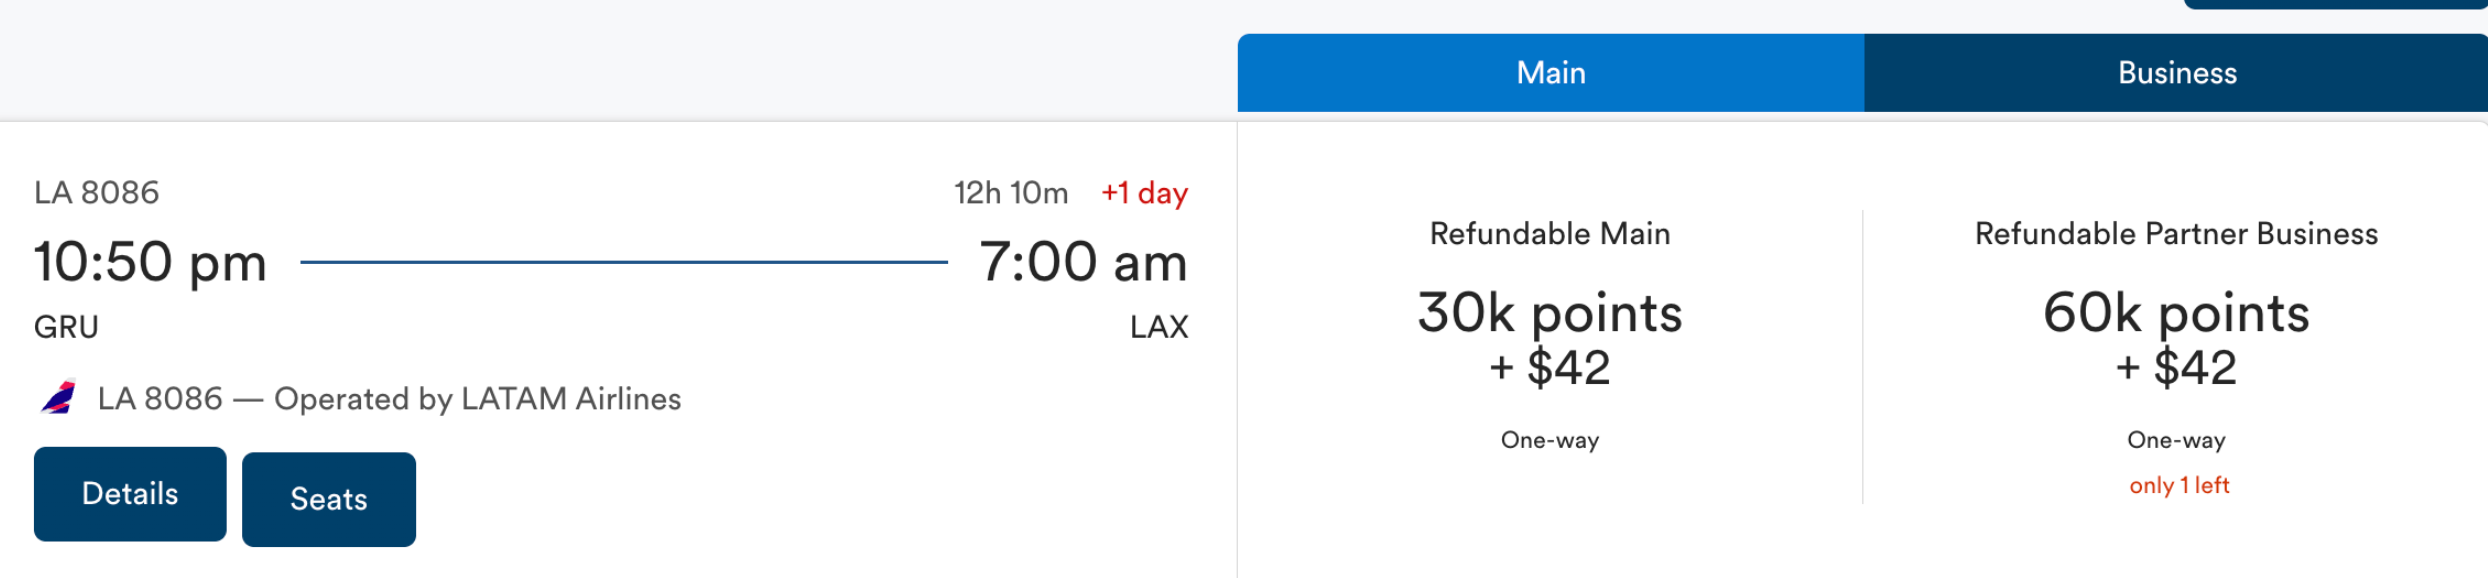Click the dark blue button at top right

click(x=2336, y=4)
